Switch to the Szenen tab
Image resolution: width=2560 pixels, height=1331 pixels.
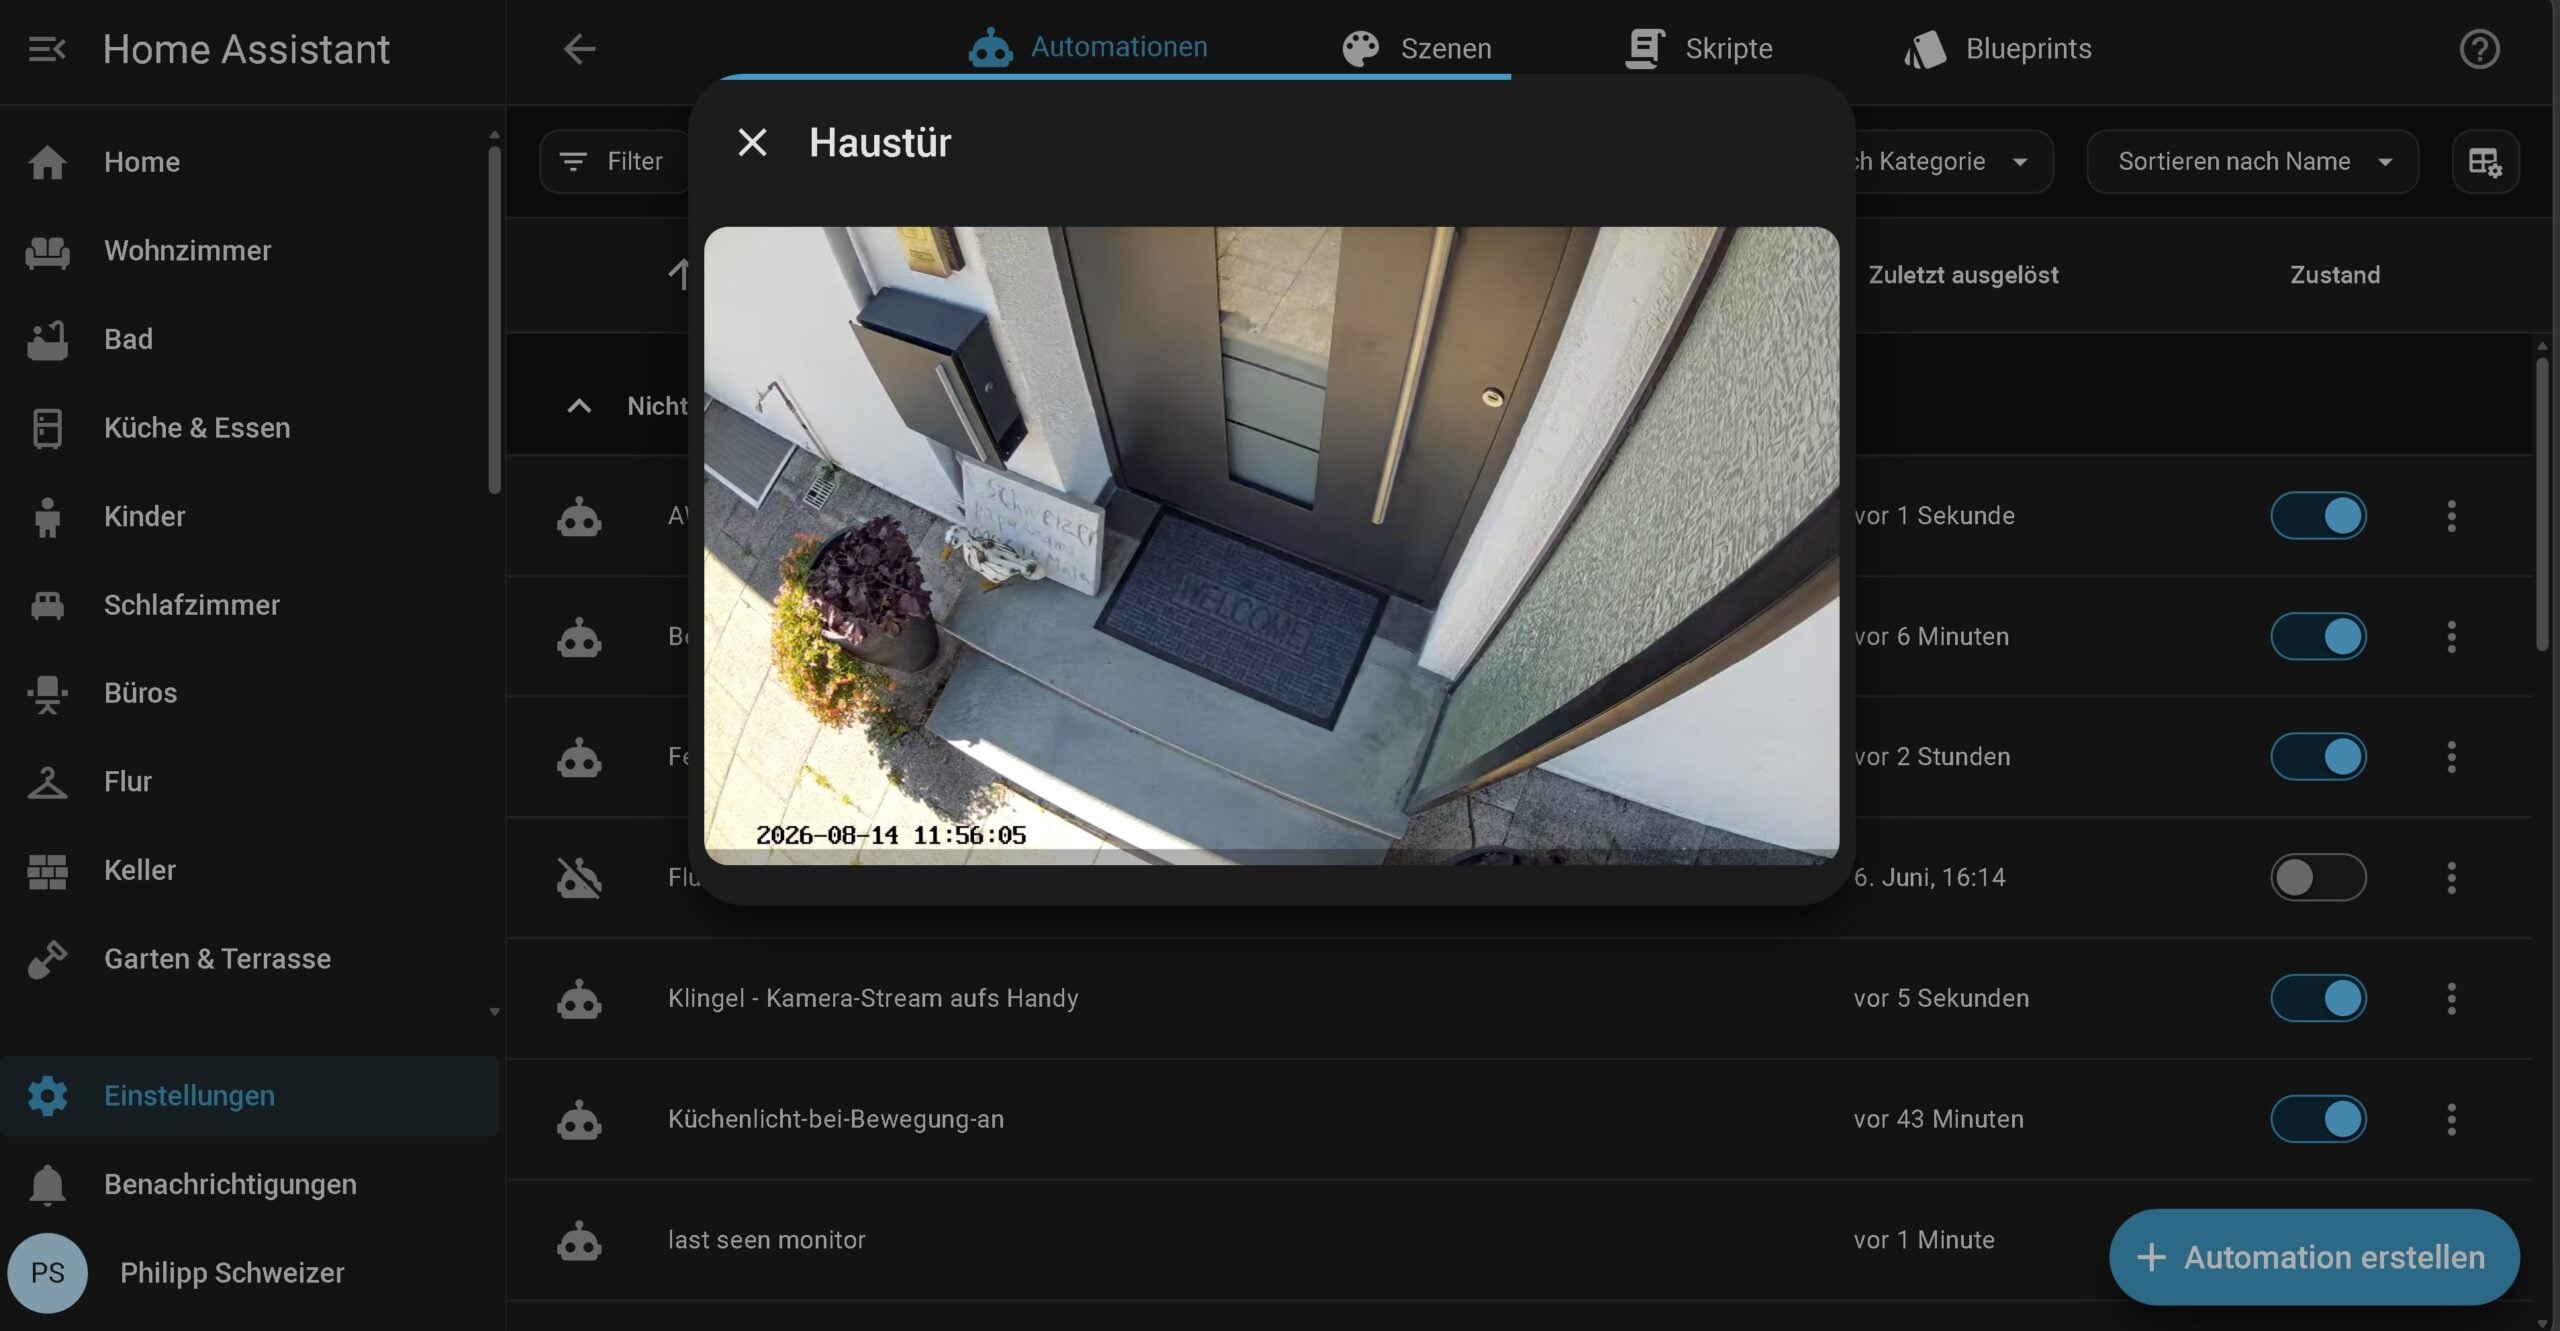1416,48
